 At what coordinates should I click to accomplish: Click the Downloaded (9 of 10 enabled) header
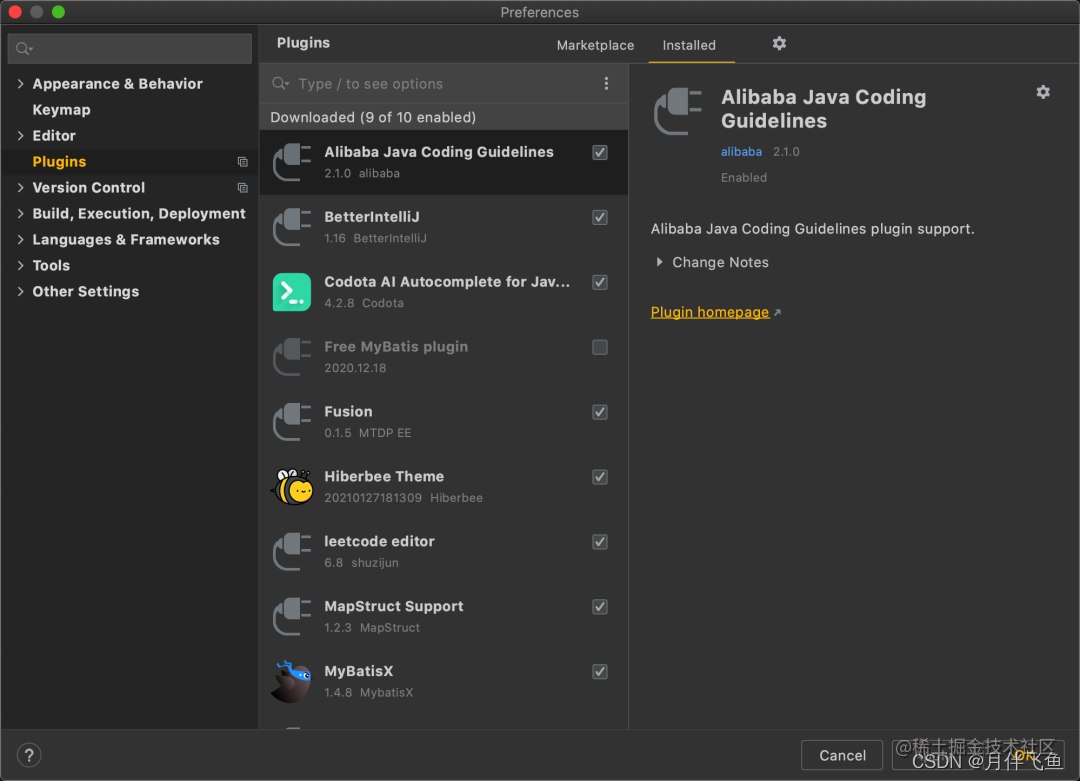tap(373, 117)
